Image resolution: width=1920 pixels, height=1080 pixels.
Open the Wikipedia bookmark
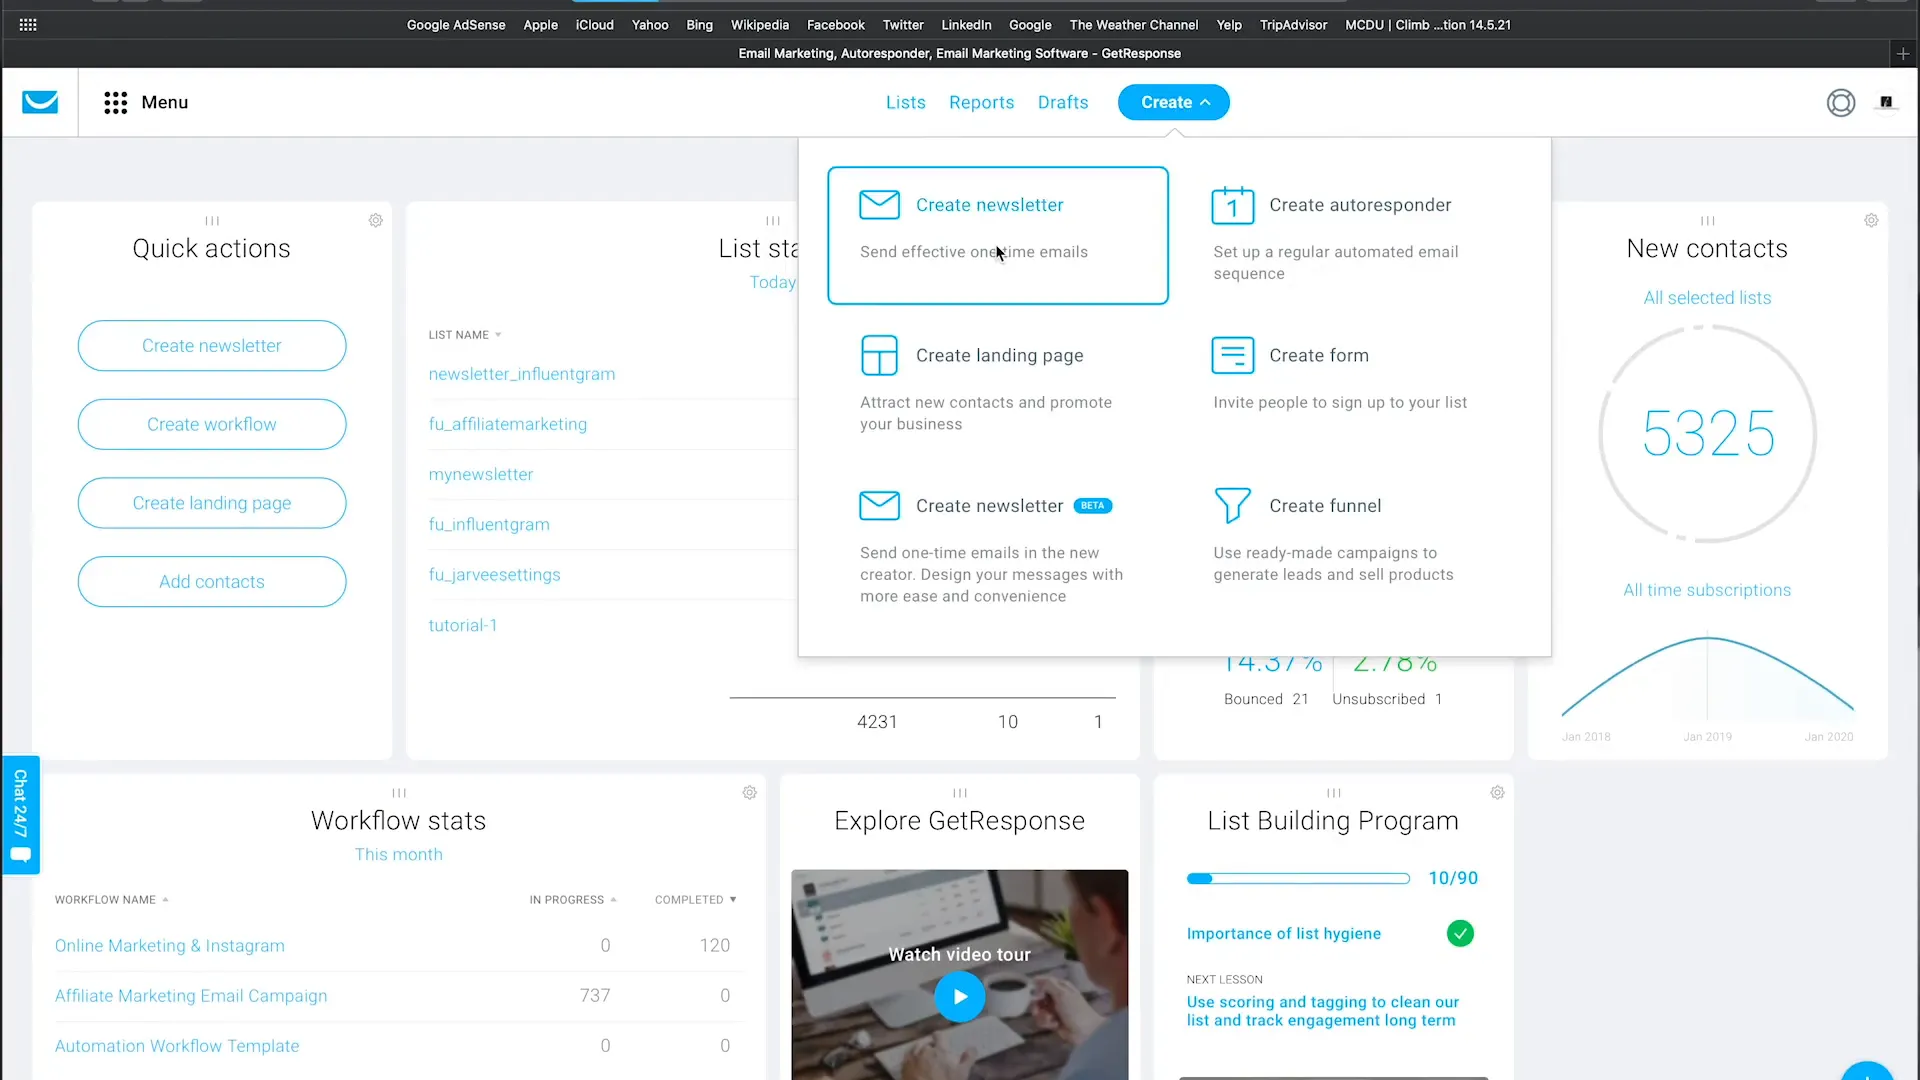pyautogui.click(x=760, y=25)
